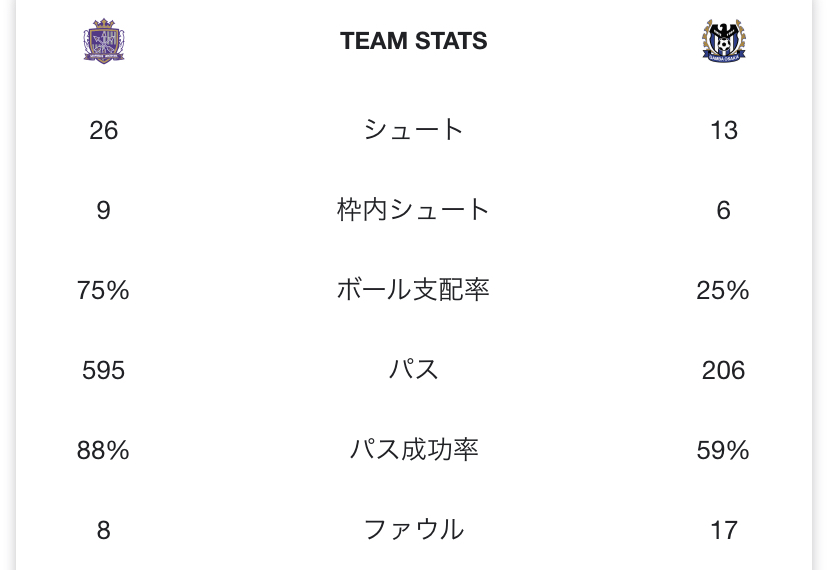Click the home team's 9 shots-on-target value
This screenshot has height=570, width=828.
point(104,210)
